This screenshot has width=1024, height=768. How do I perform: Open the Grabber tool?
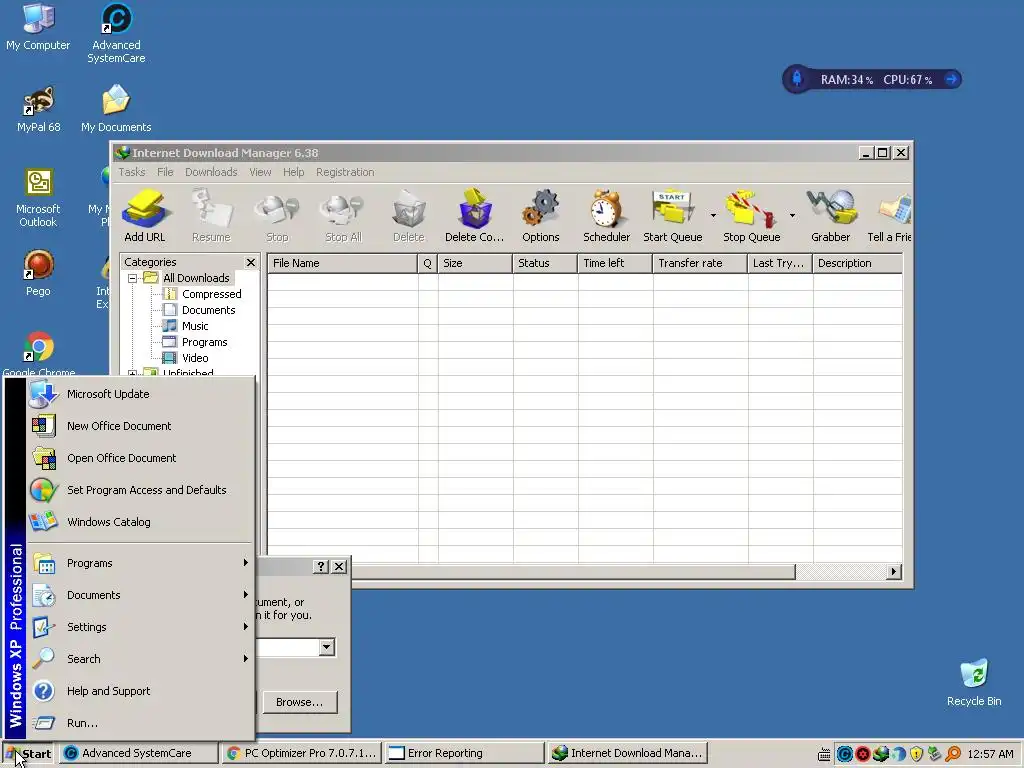(x=831, y=216)
